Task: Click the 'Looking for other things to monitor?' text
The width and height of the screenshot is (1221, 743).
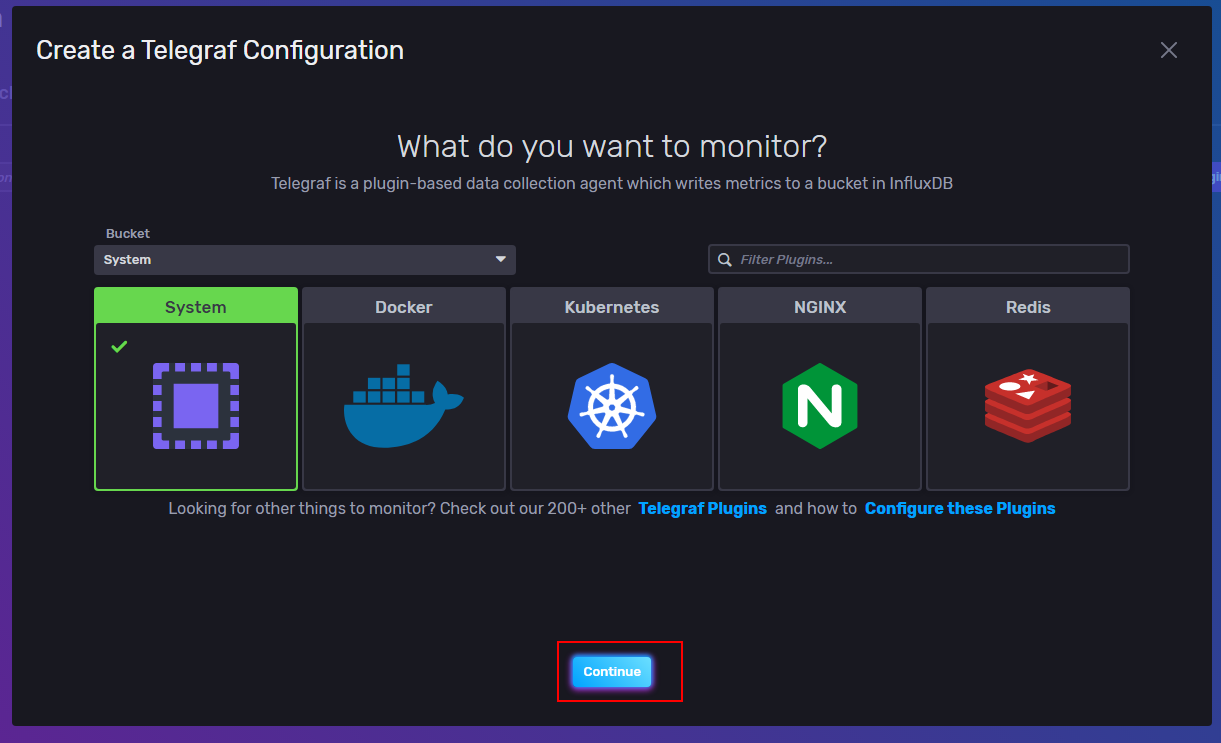Action: (302, 509)
